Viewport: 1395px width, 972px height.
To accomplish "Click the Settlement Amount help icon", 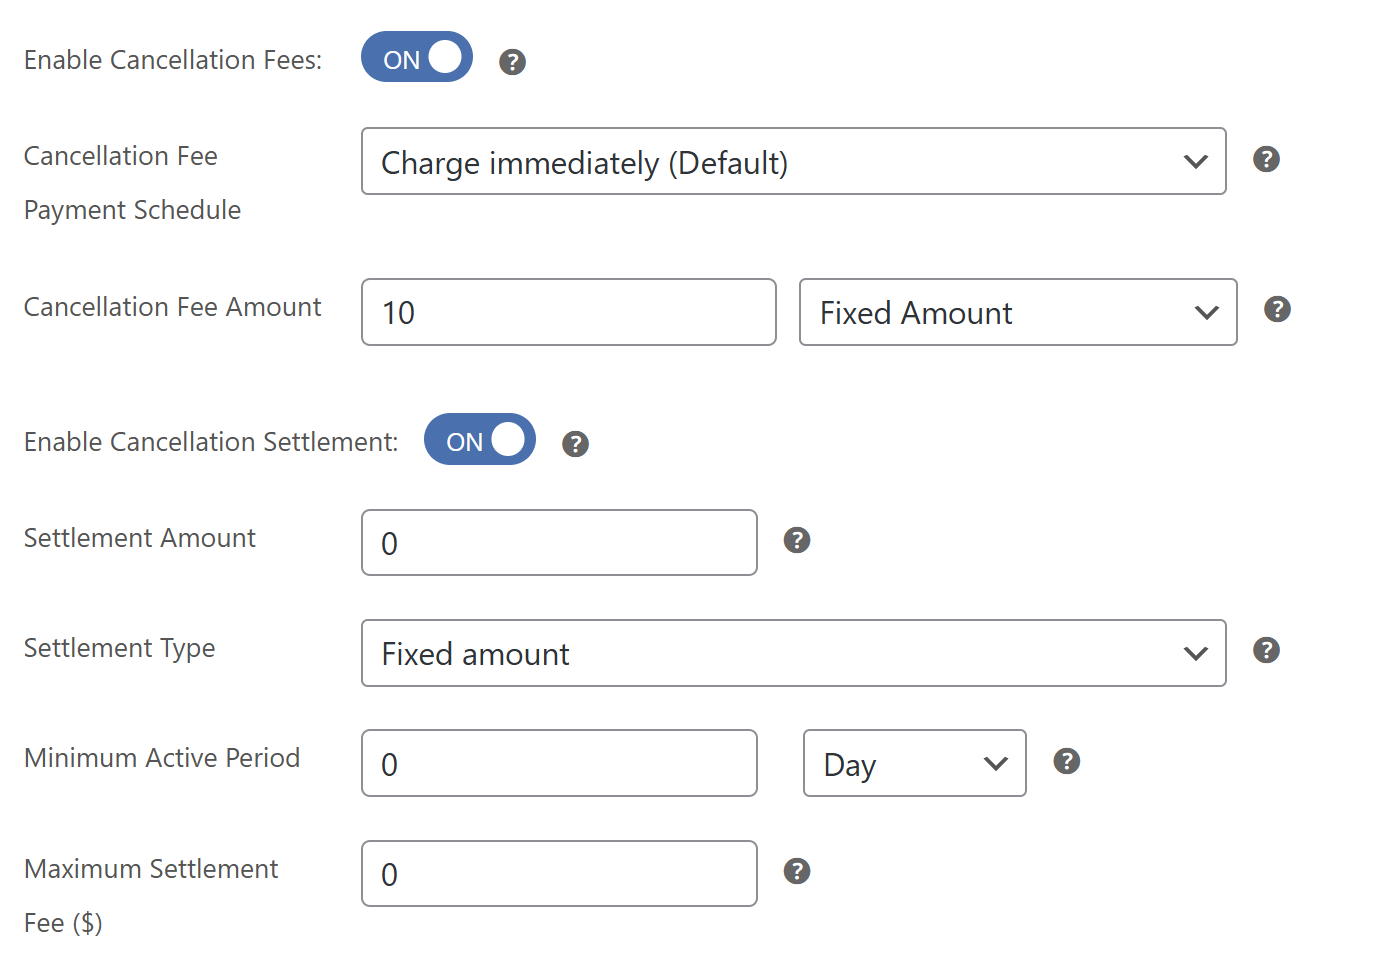I will [x=796, y=540].
